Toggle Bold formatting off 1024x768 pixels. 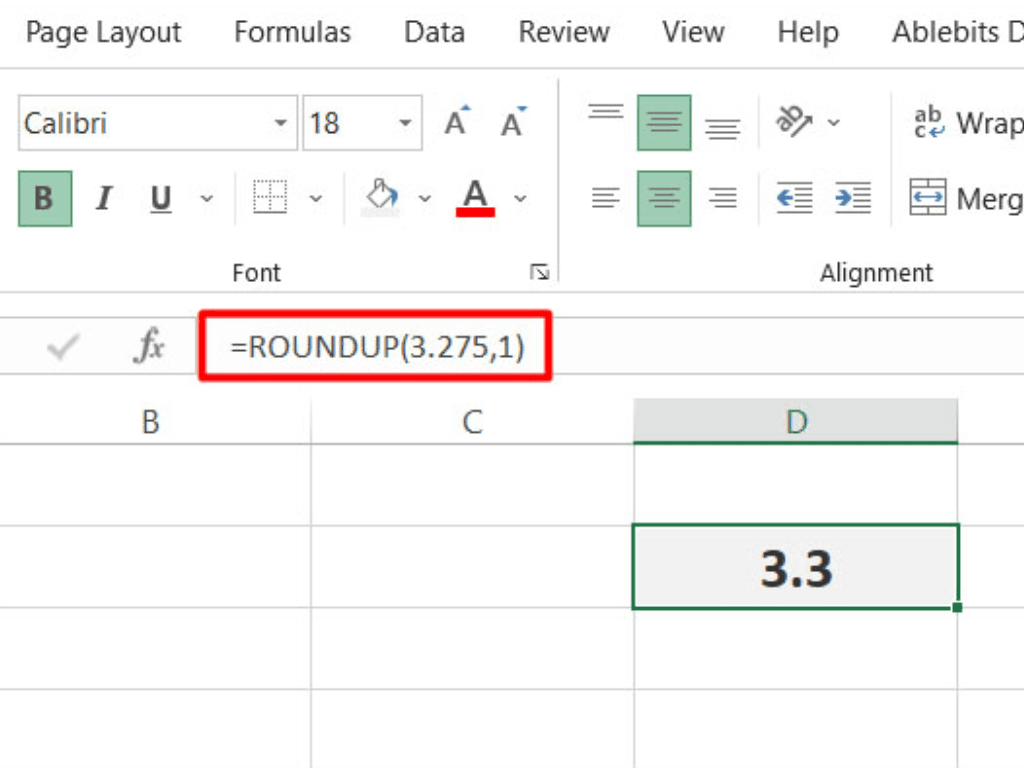pos(44,198)
